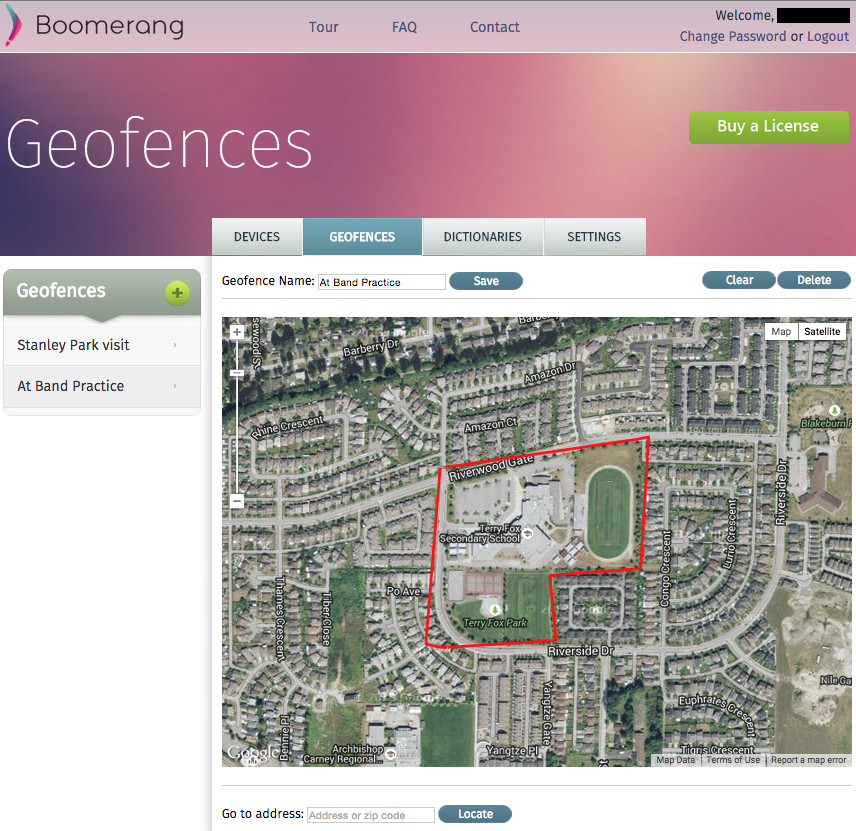The height and width of the screenshot is (831, 856).
Task: Open the Dictionaries tab
Action: [x=483, y=237]
